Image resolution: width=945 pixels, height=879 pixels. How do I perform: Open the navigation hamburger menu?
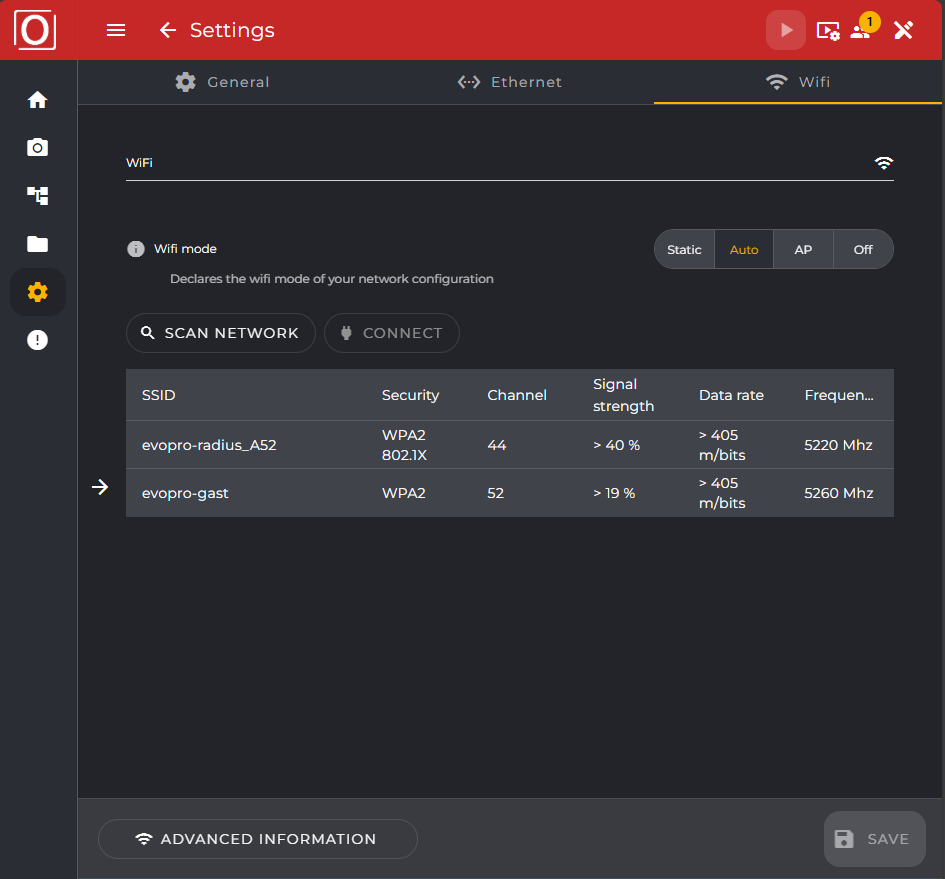pos(116,30)
